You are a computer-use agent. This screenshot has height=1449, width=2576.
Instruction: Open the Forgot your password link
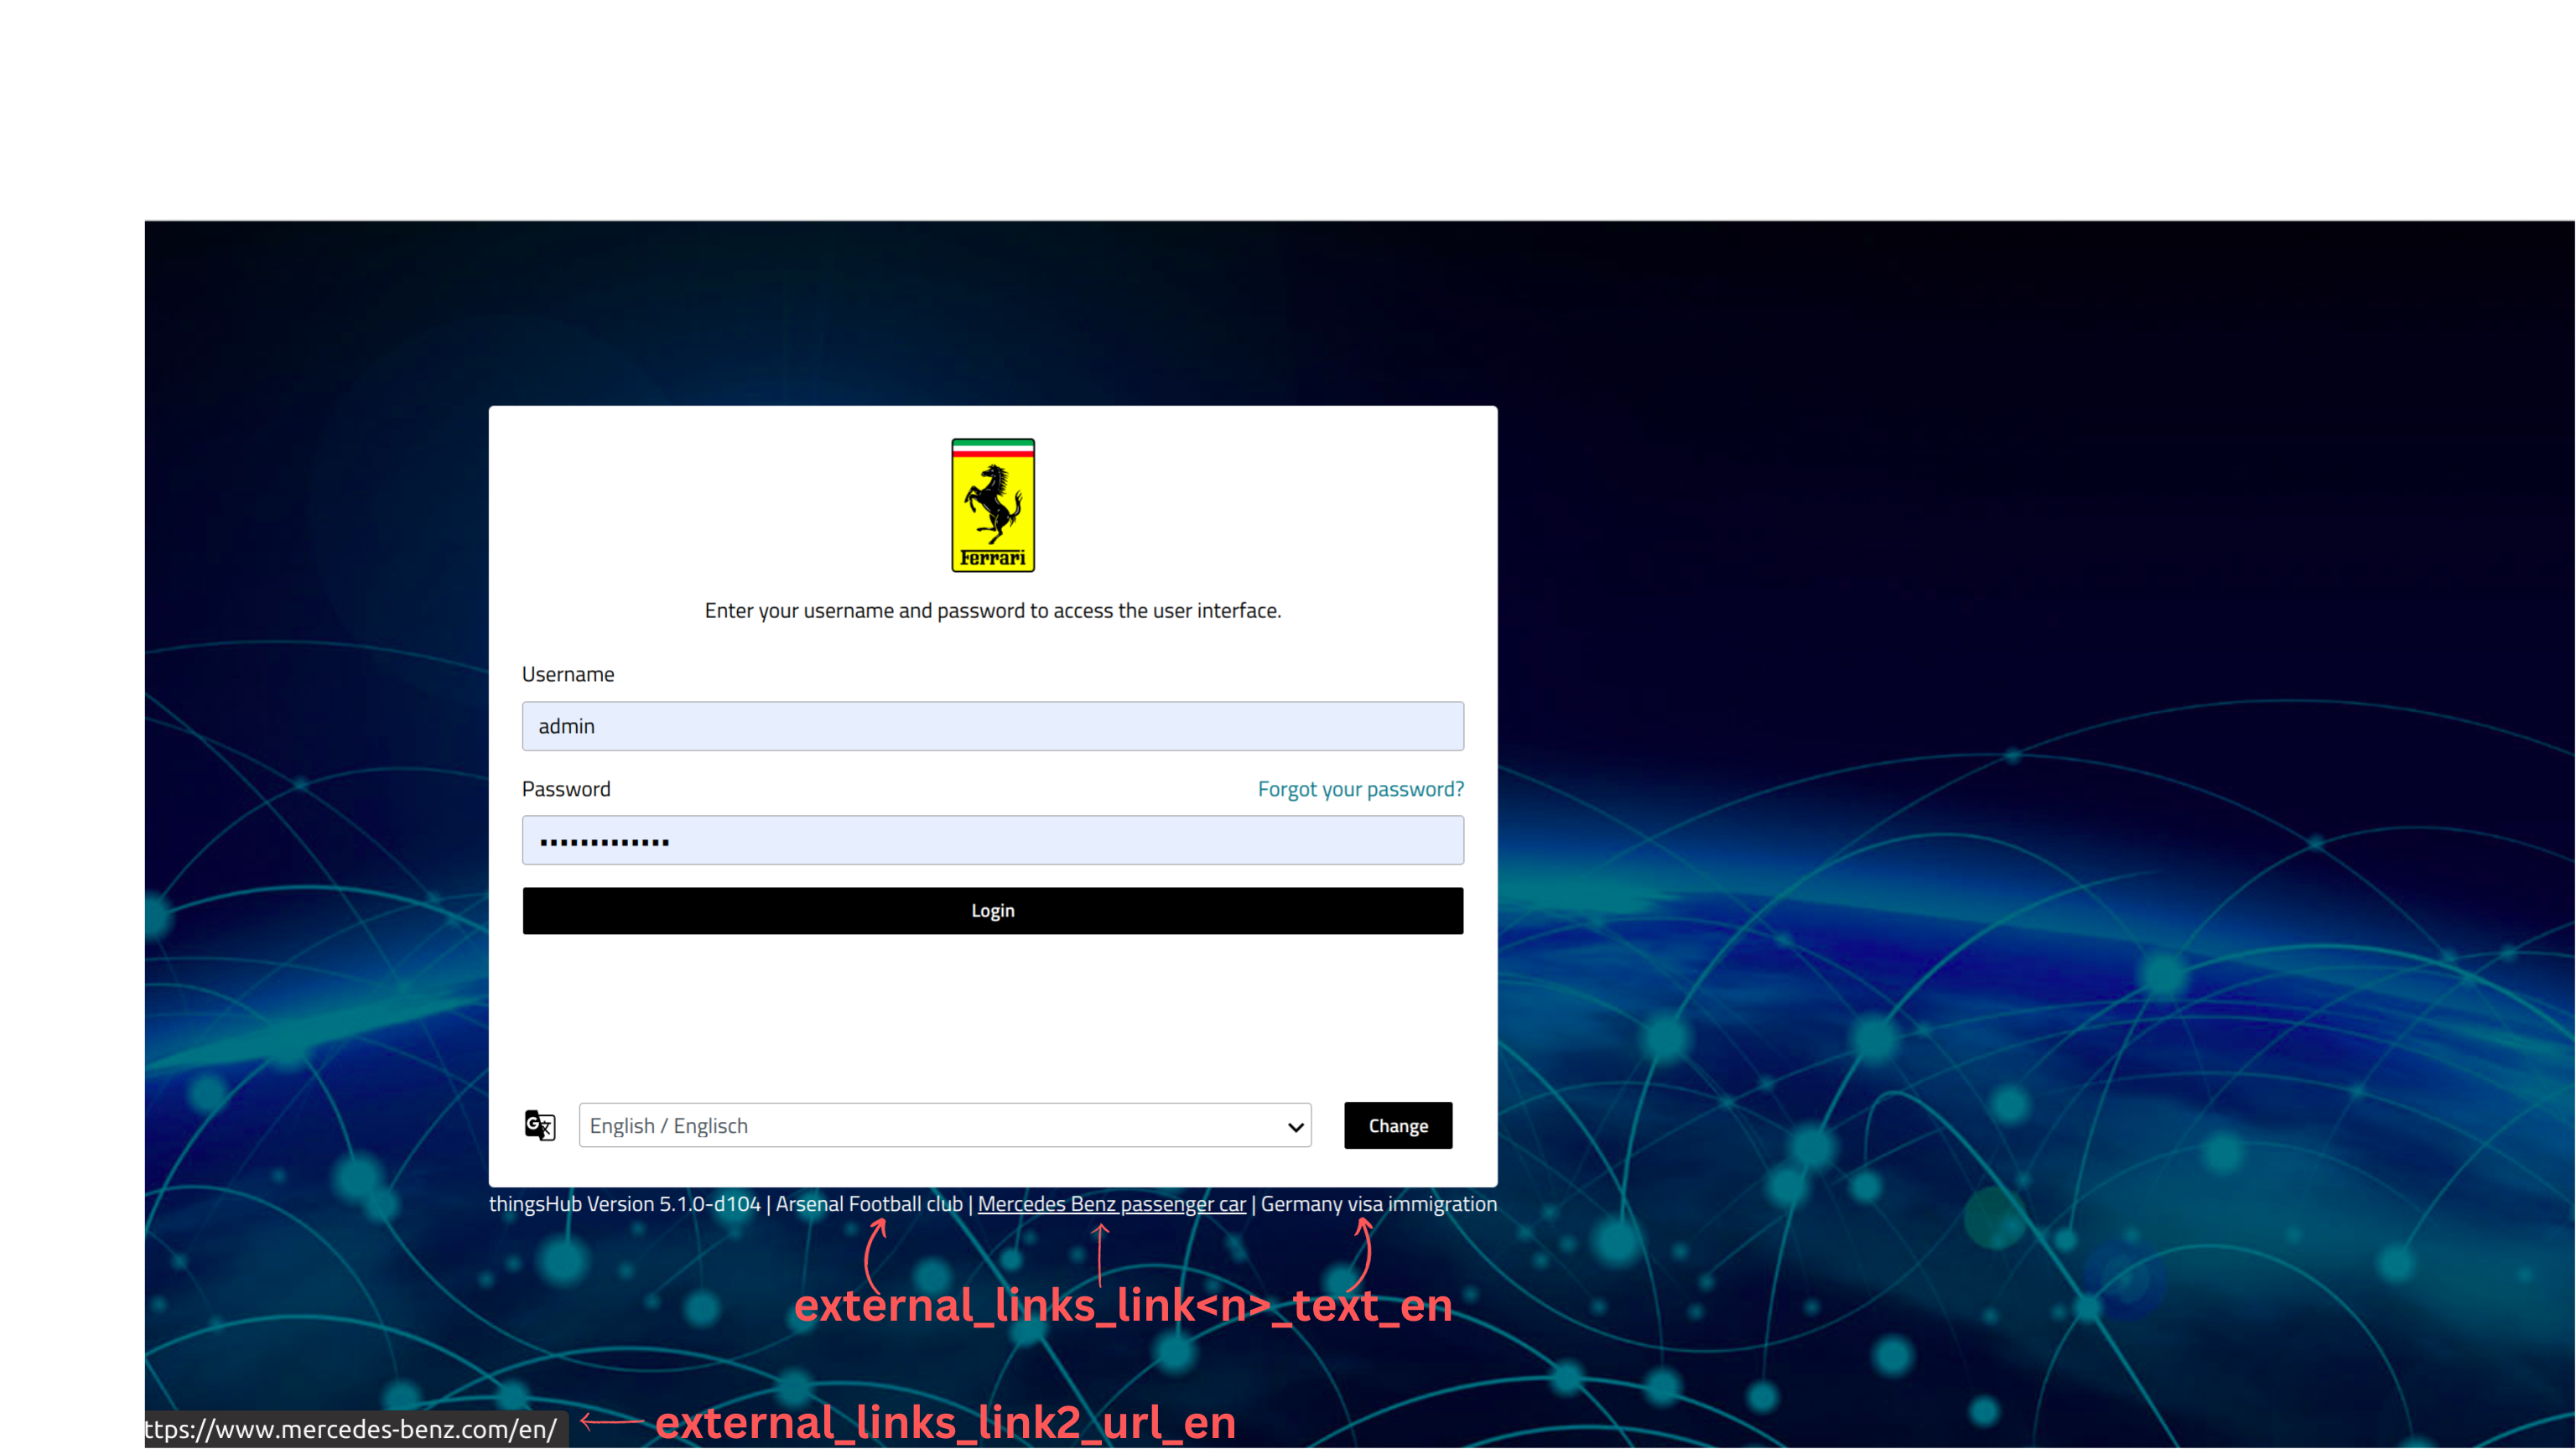pos(1360,789)
